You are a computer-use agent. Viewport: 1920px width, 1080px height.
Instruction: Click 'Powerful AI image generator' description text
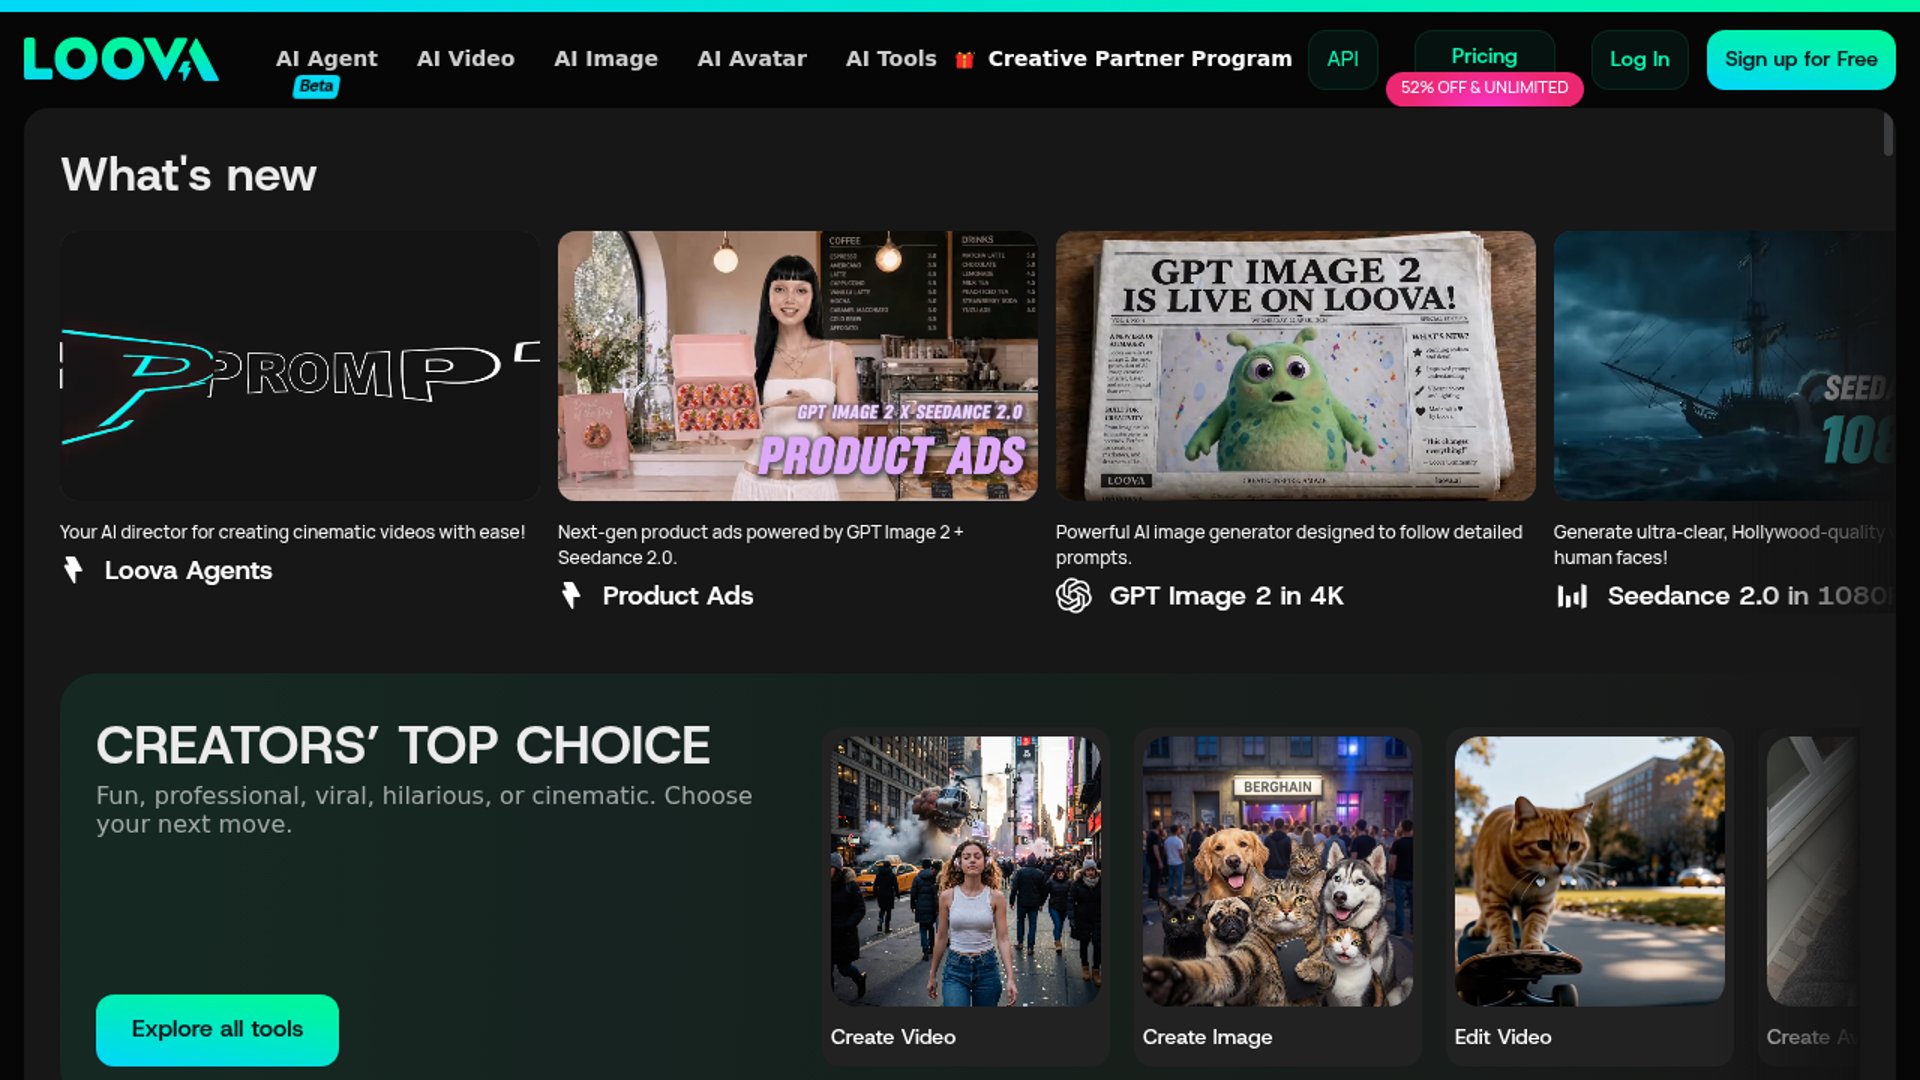pyautogui.click(x=1289, y=545)
